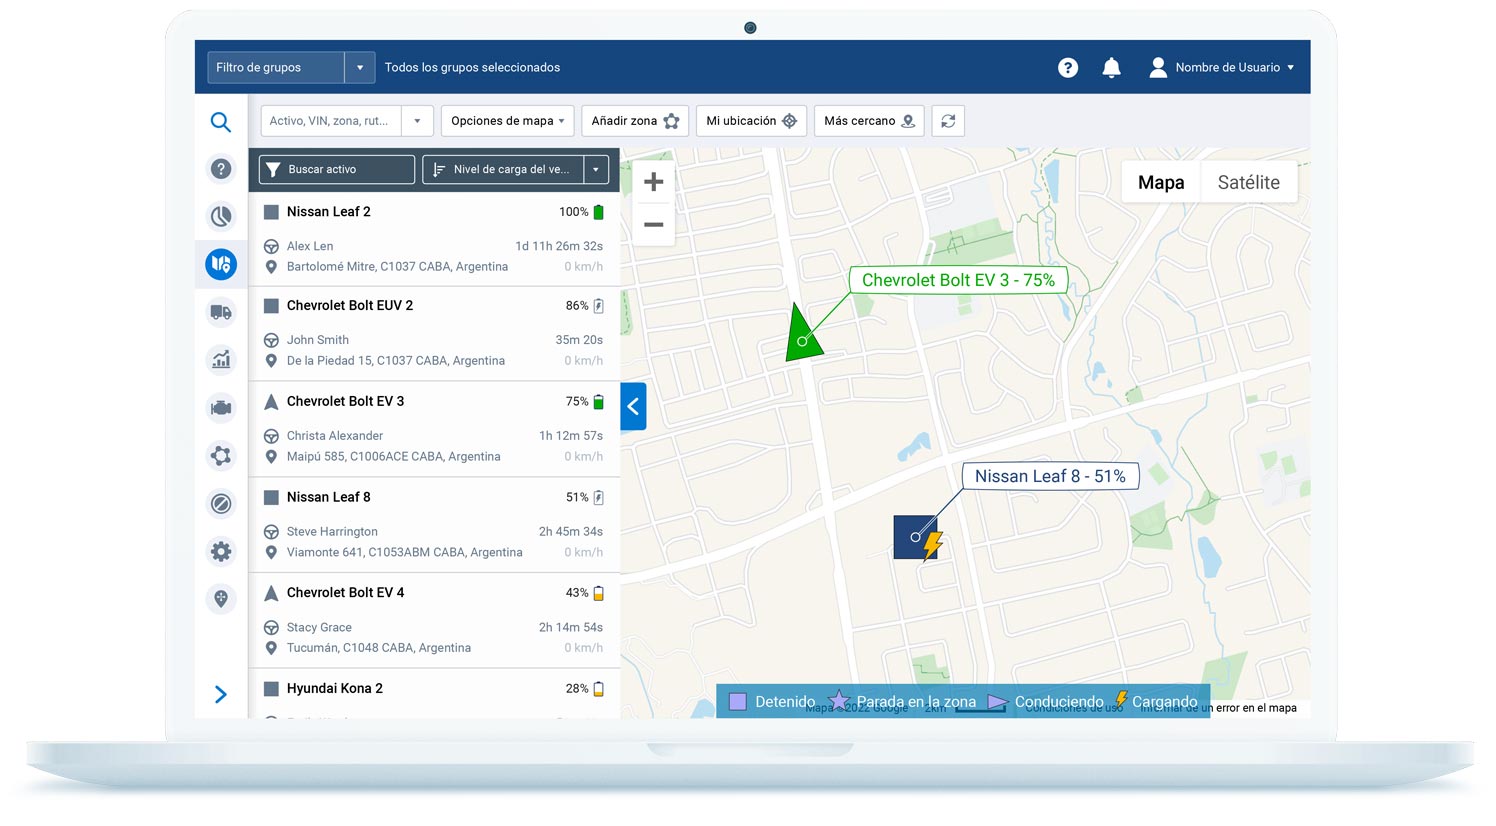Click the Detenido legend entry
This screenshot has width=1496, height=826.
pyautogui.click(x=772, y=702)
